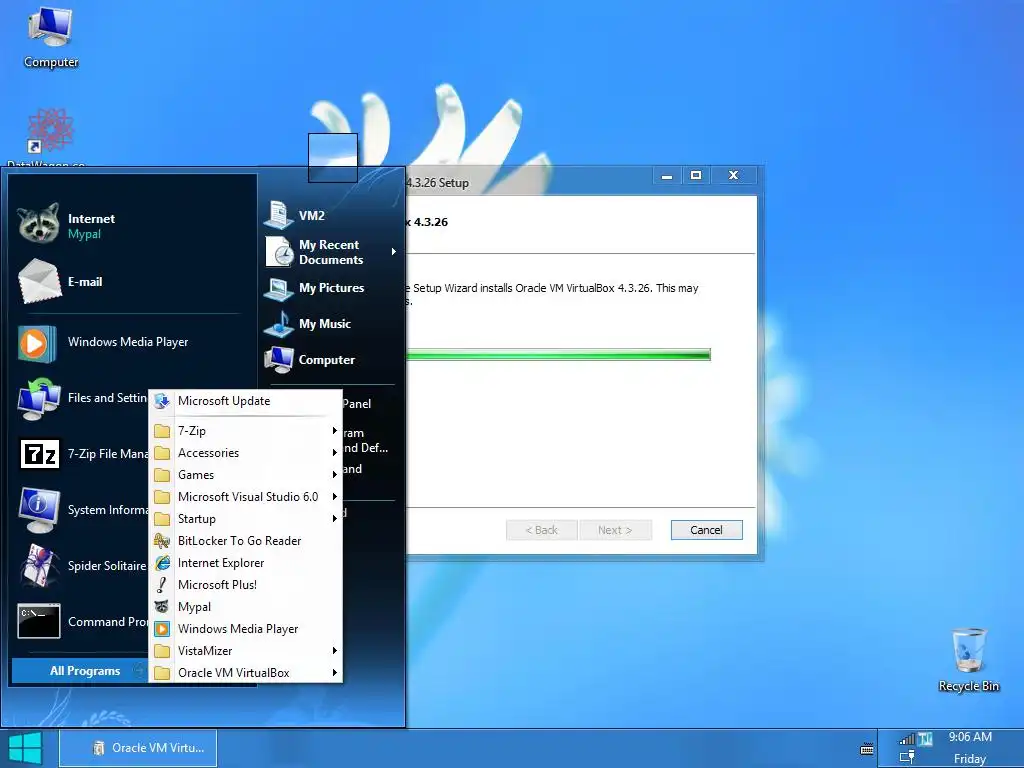
Task: Open Mypal raccoon Internet icon in Start menu
Action: 38,225
